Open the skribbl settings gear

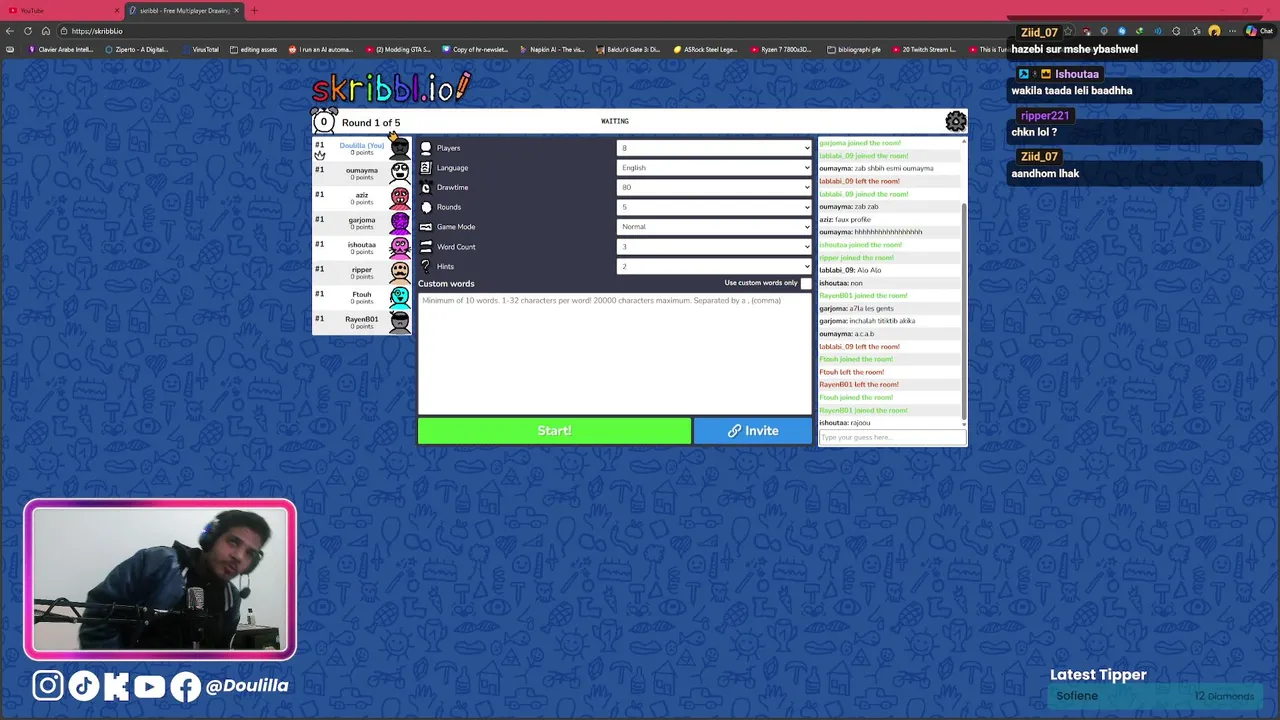coord(956,121)
